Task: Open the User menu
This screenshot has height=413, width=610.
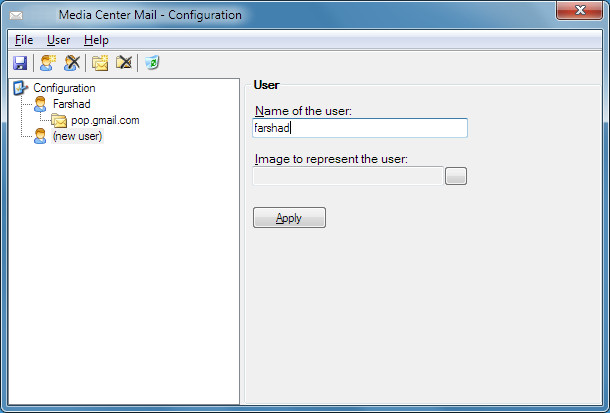Action: 58,40
